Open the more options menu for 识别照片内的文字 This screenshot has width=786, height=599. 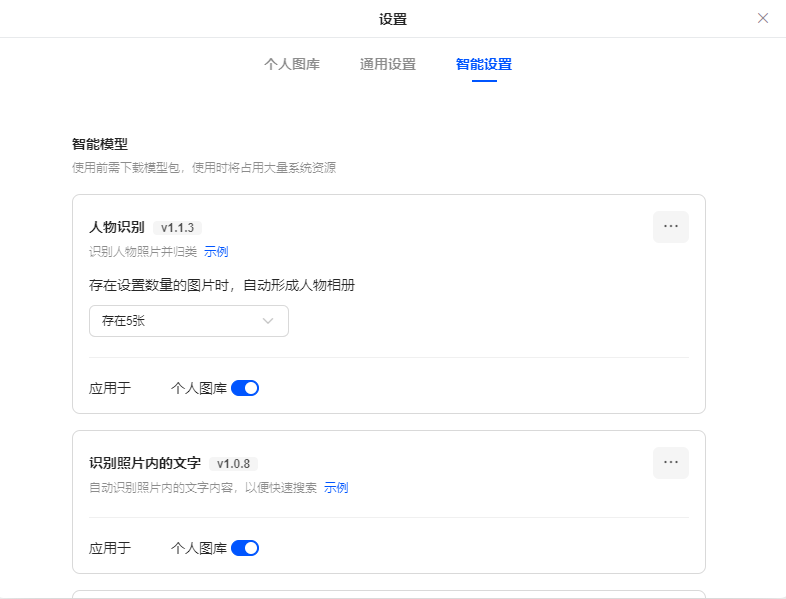(x=671, y=463)
